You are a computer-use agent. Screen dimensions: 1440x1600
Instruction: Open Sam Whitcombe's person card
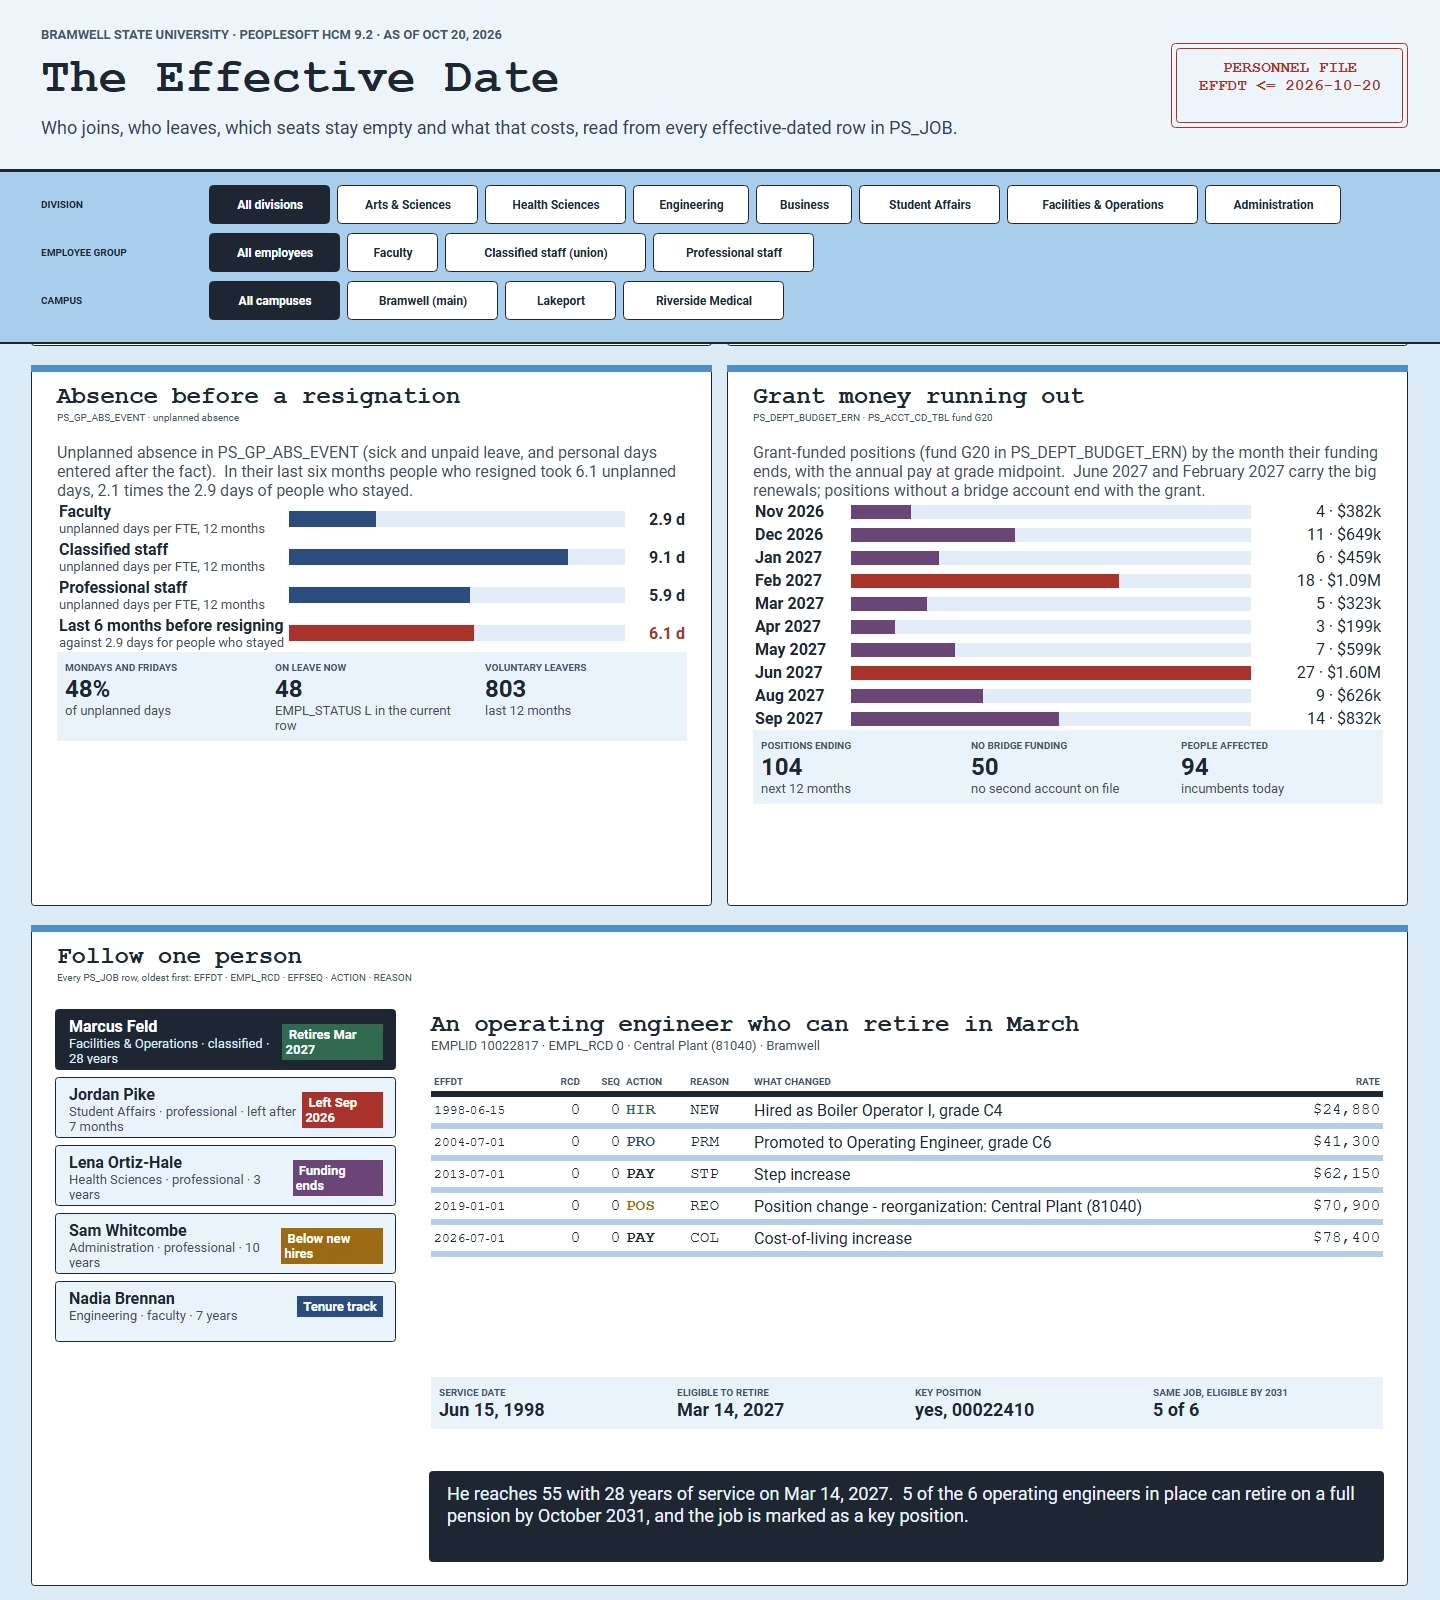tap(225, 1244)
